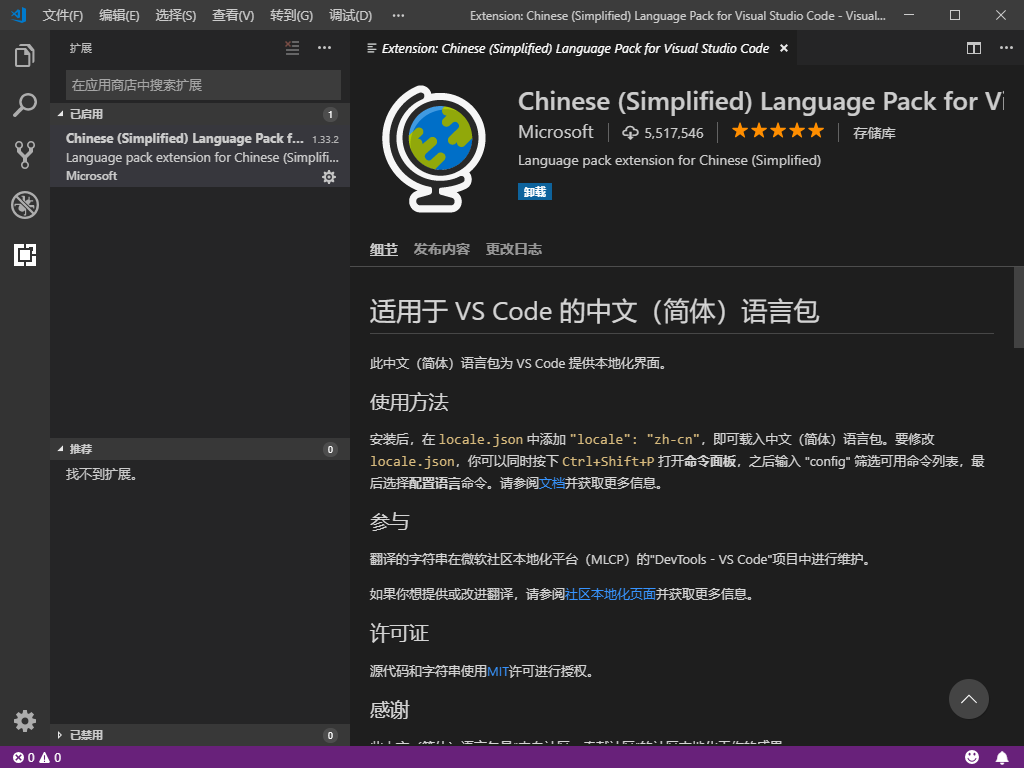
Task: Open extensions panel more actions menu
Action: tap(324, 47)
